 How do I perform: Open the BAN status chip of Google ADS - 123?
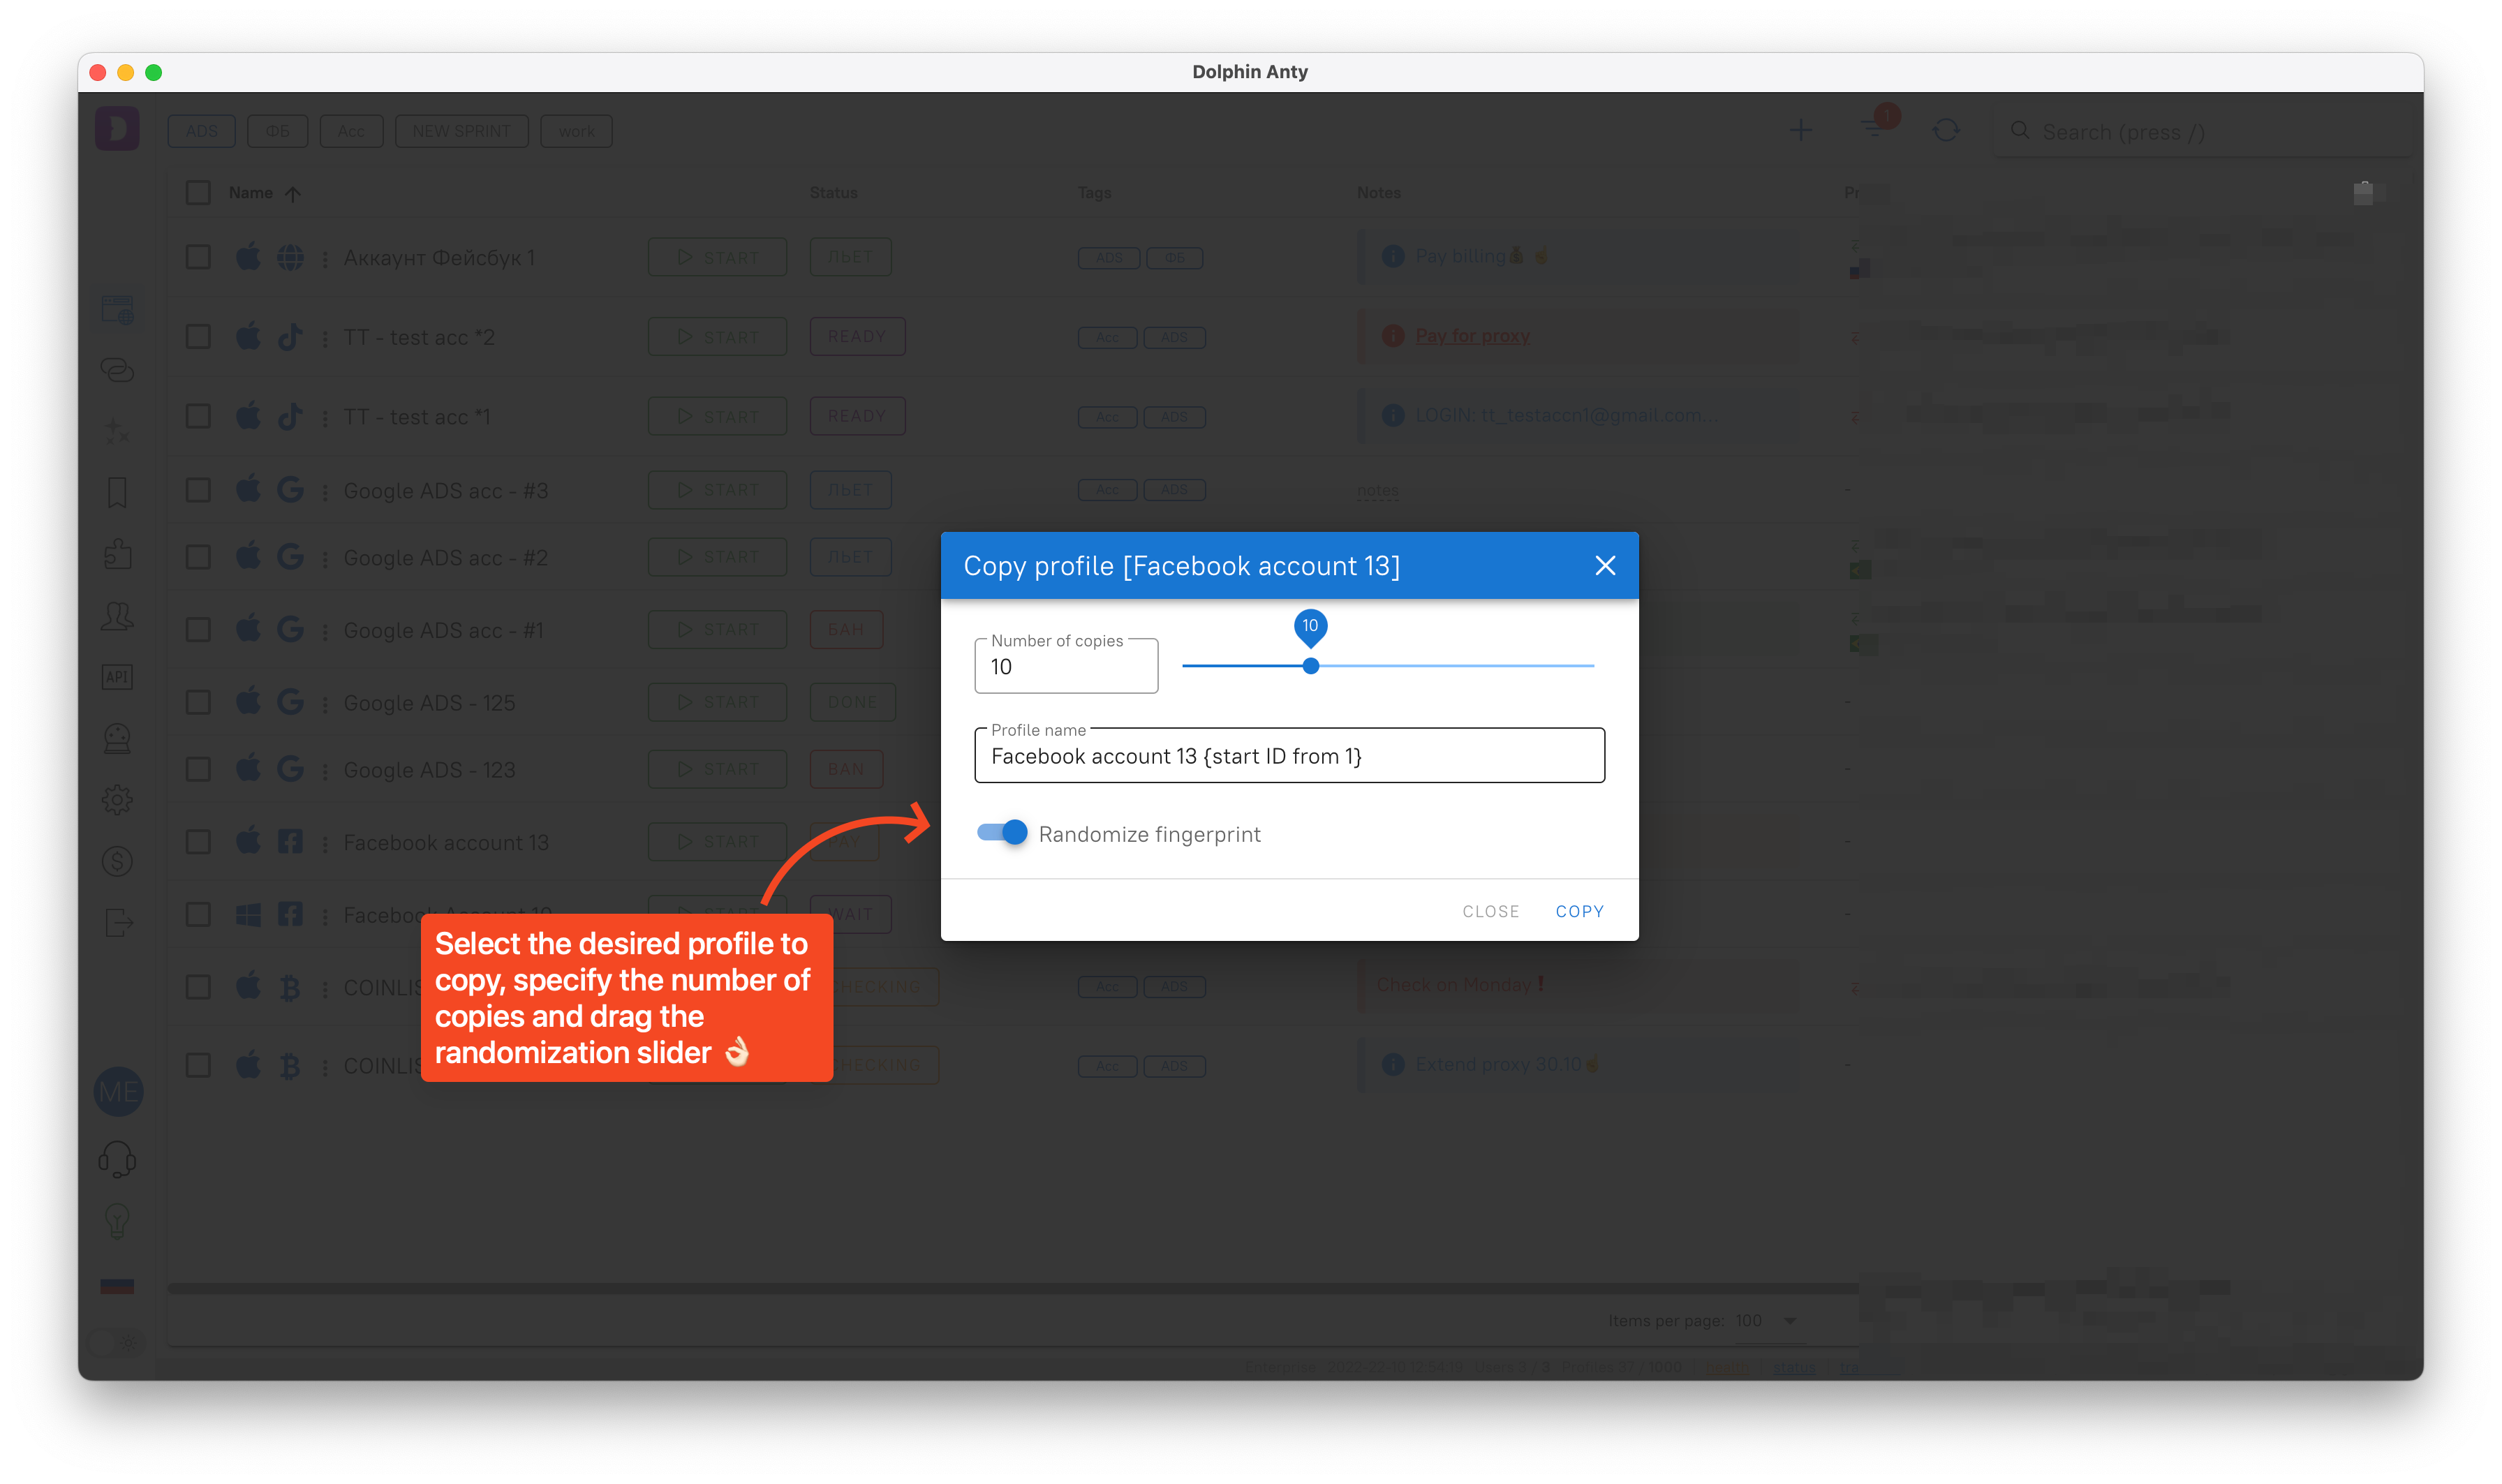(846, 769)
